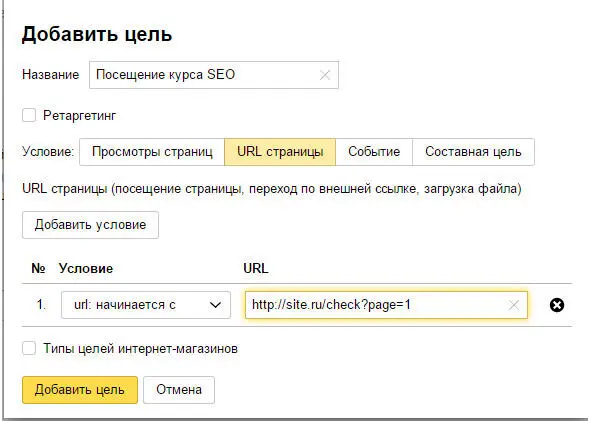Click the Добавить условие button
This screenshot has height=421, width=591.
click(x=90, y=225)
